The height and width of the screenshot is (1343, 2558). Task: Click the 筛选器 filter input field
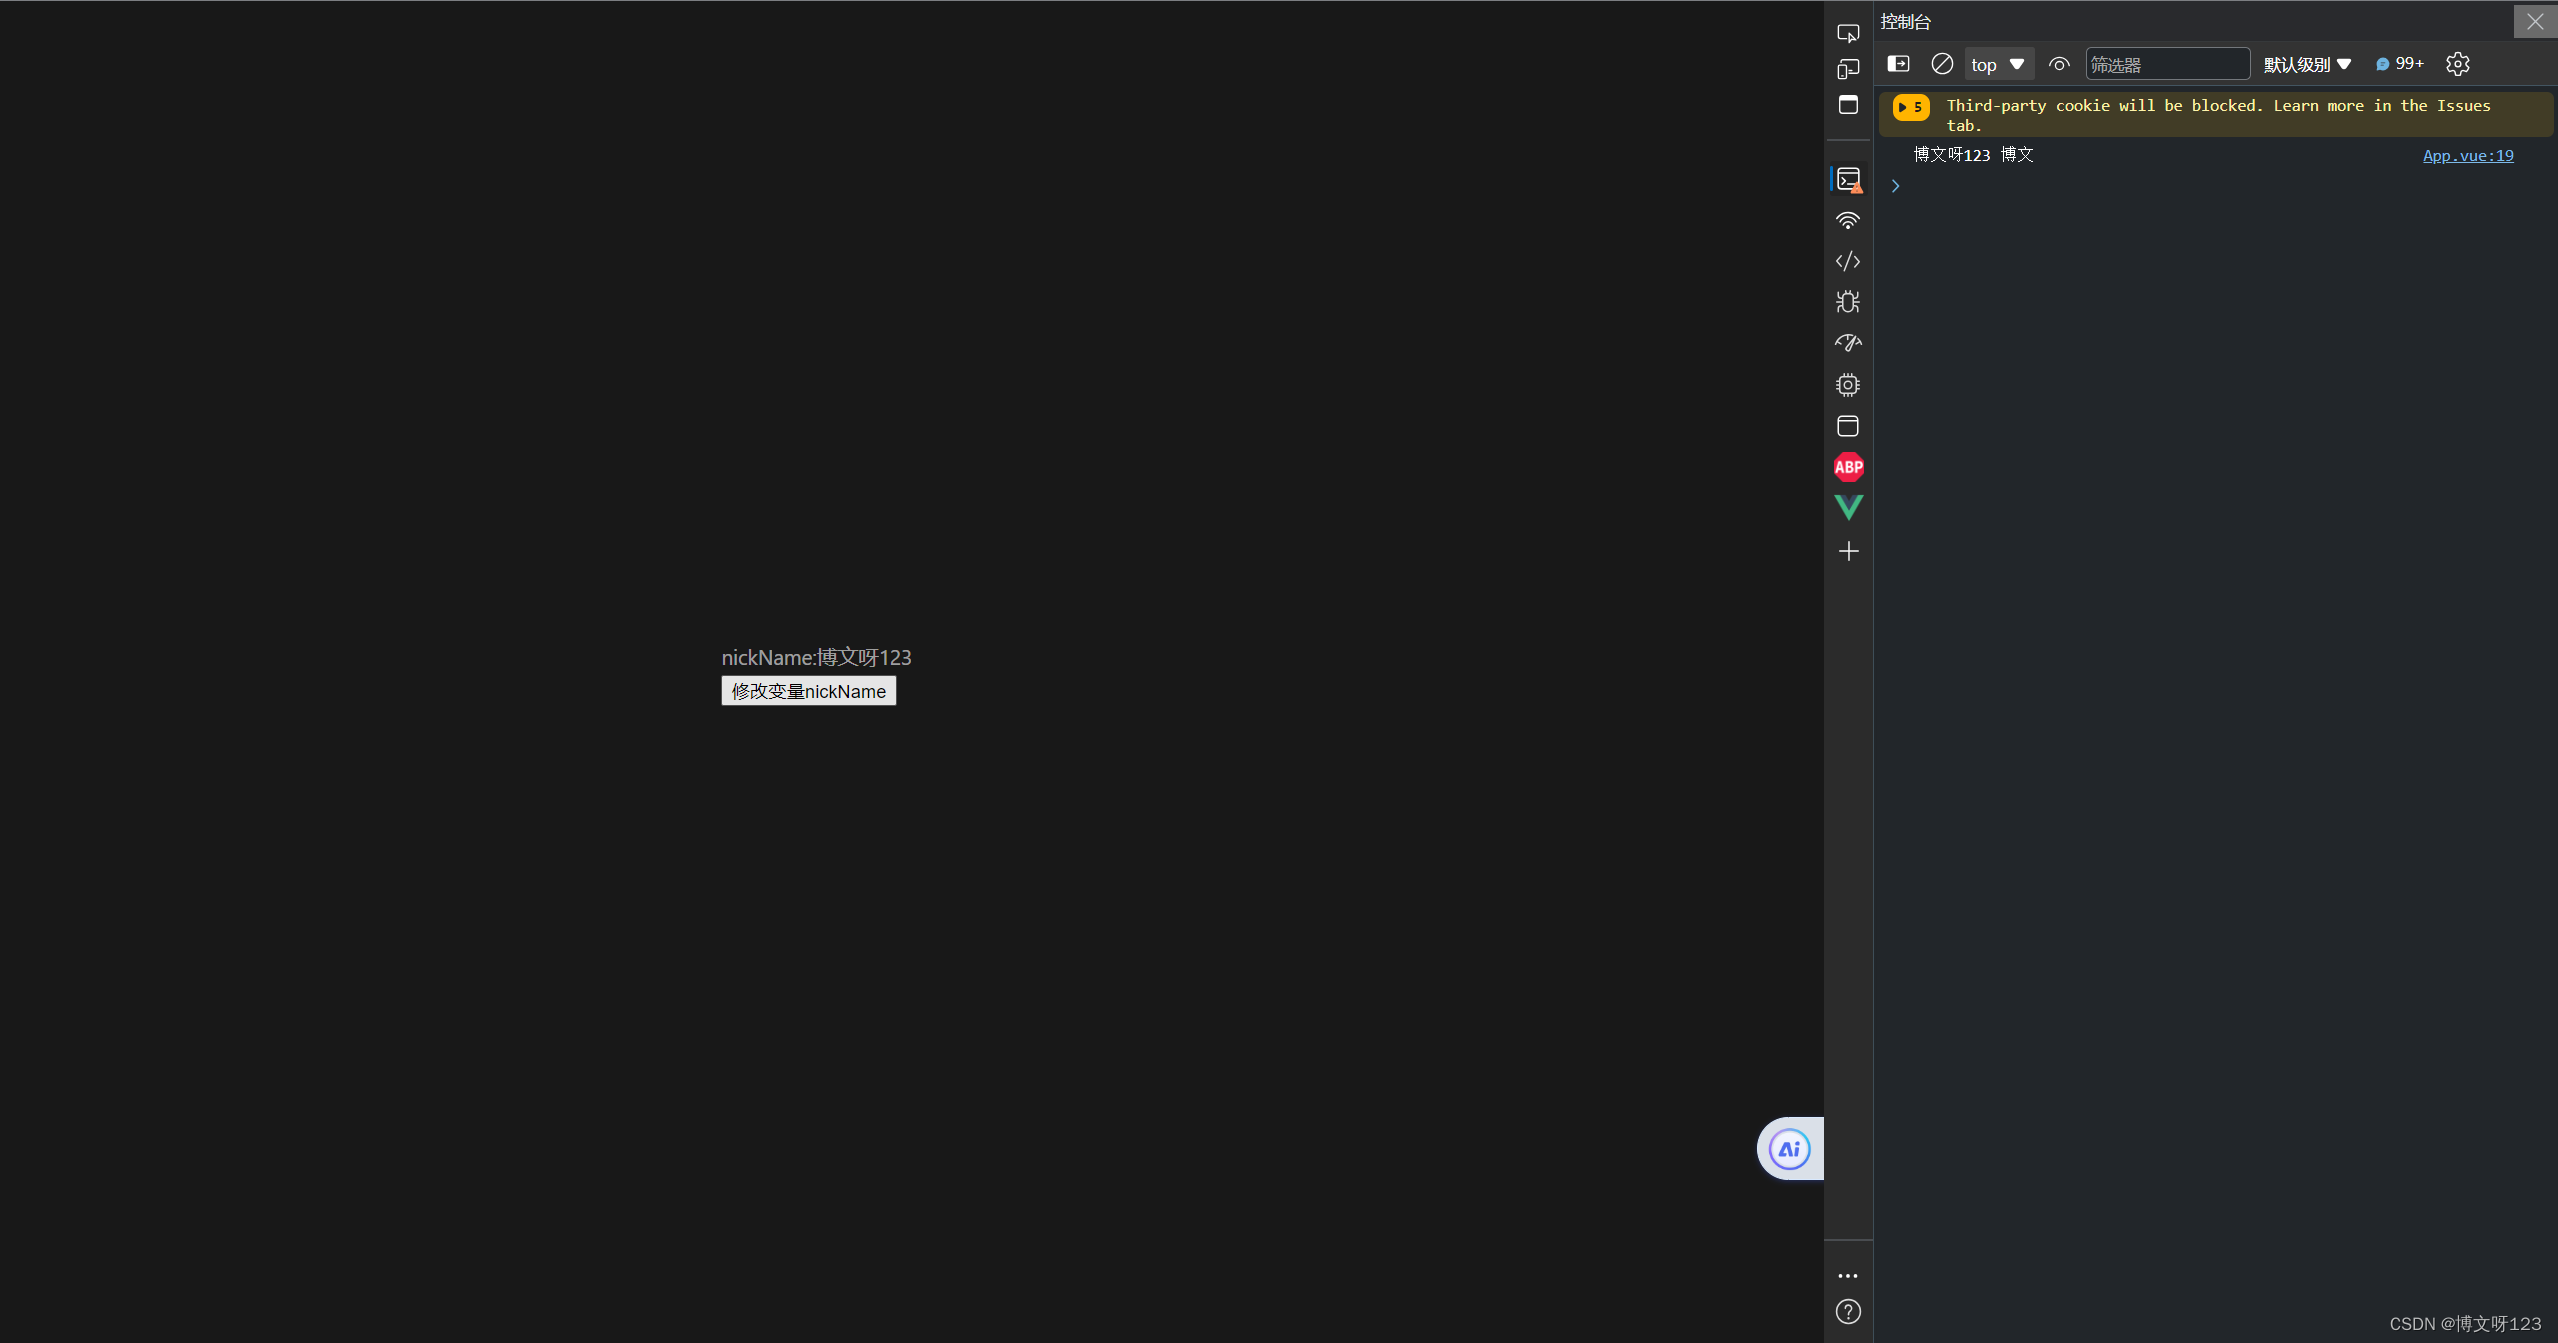point(2167,64)
